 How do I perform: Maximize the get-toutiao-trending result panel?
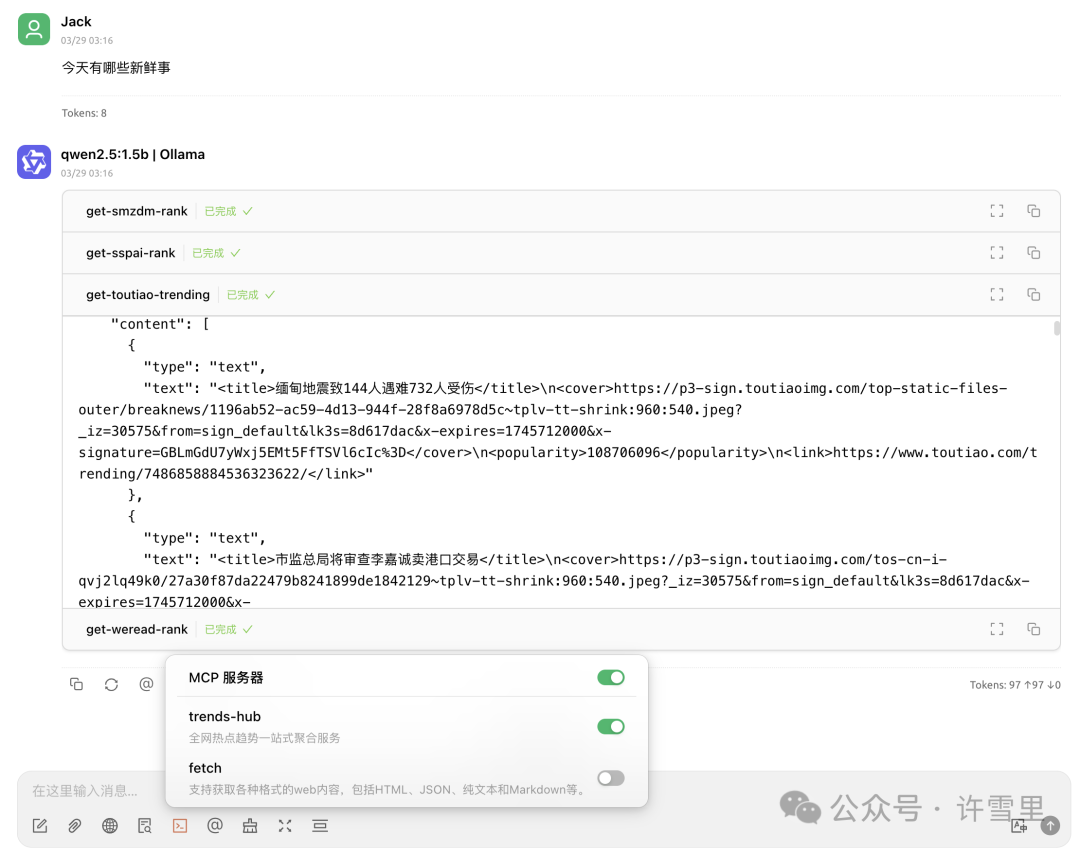pos(997,295)
